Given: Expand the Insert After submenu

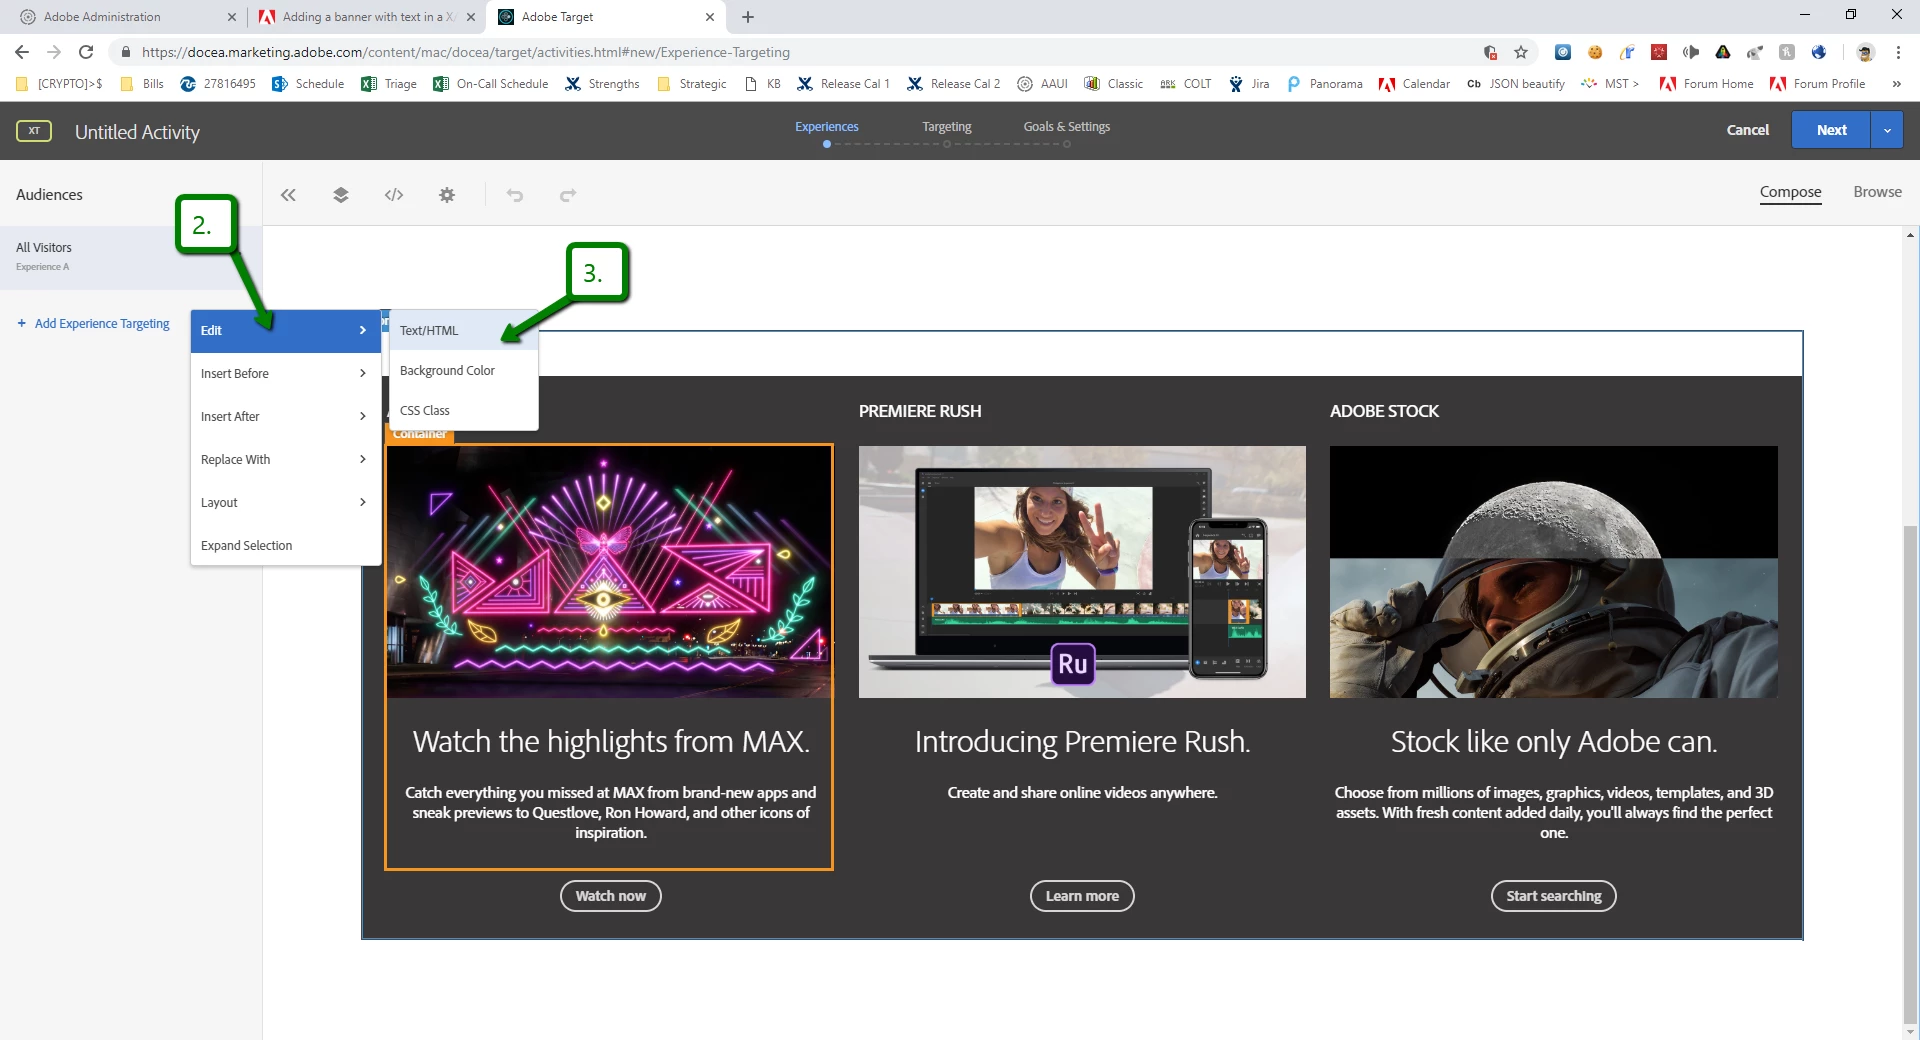Looking at the screenshot, I should click(x=285, y=417).
